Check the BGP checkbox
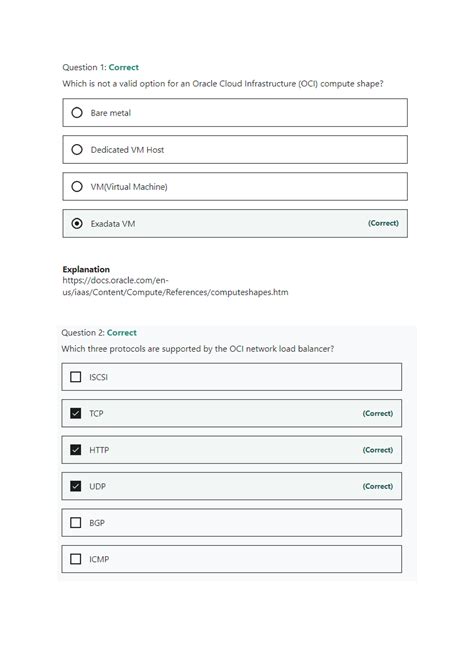The height and width of the screenshot is (670, 474). tap(76, 523)
